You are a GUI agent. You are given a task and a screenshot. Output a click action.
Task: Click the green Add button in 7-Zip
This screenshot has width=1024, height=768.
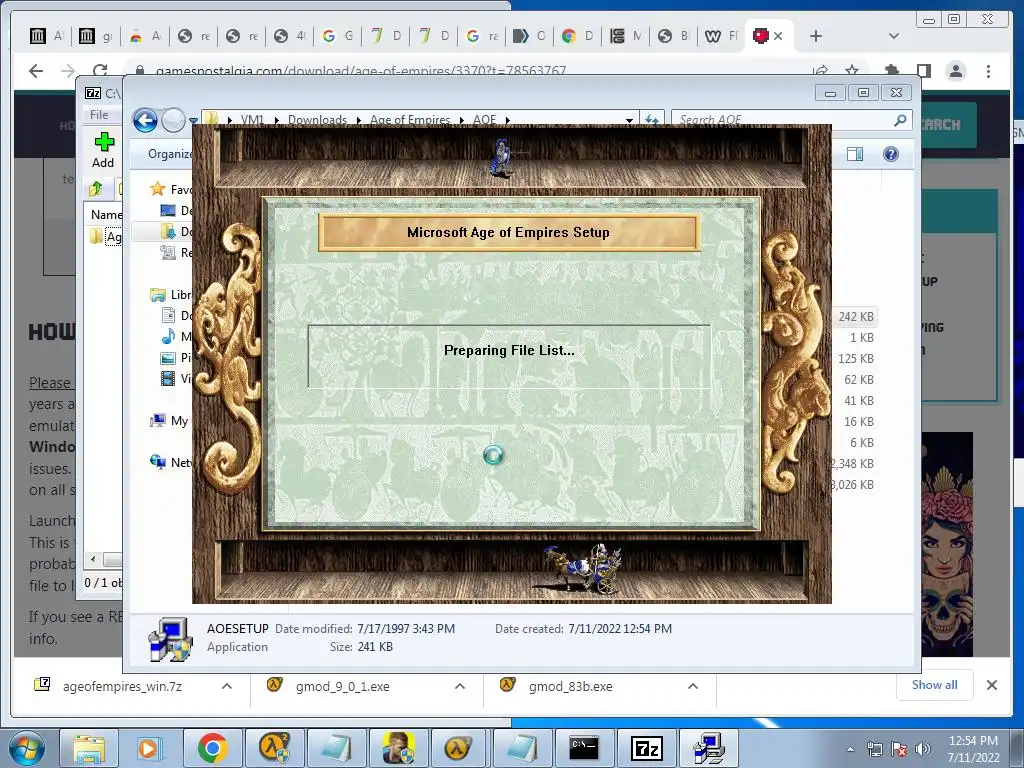click(x=103, y=150)
